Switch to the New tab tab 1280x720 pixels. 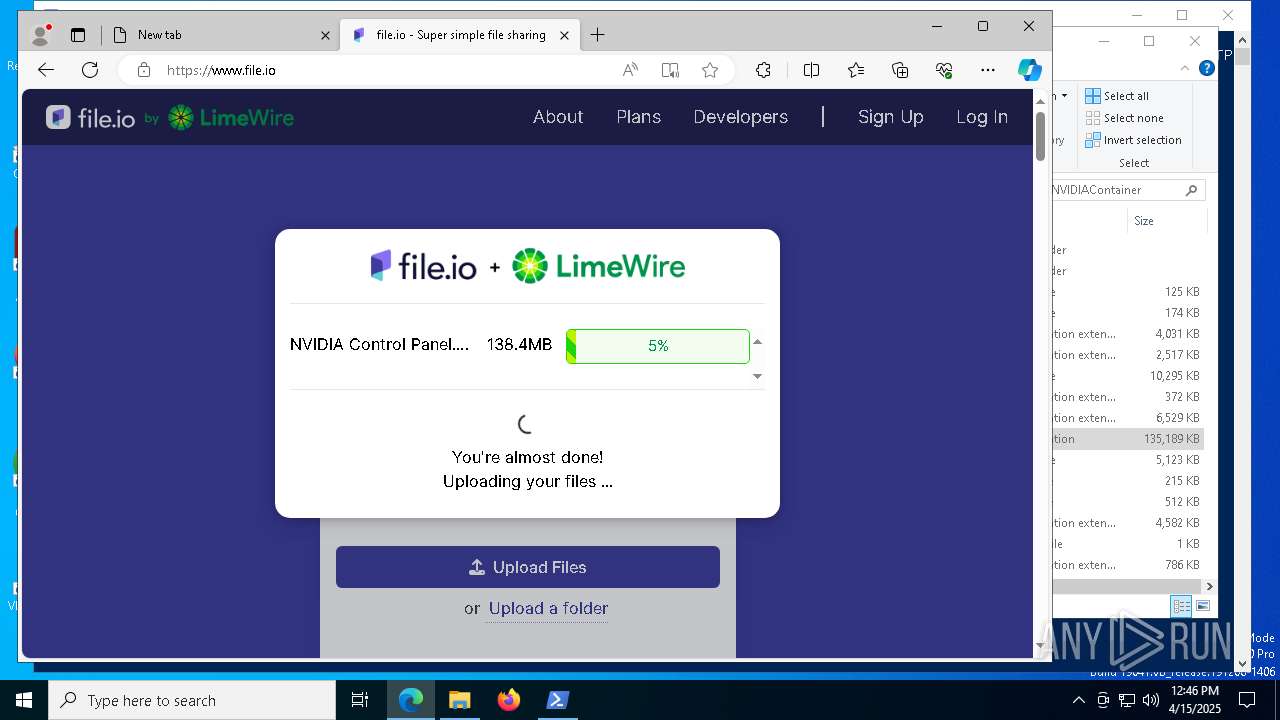[220, 35]
